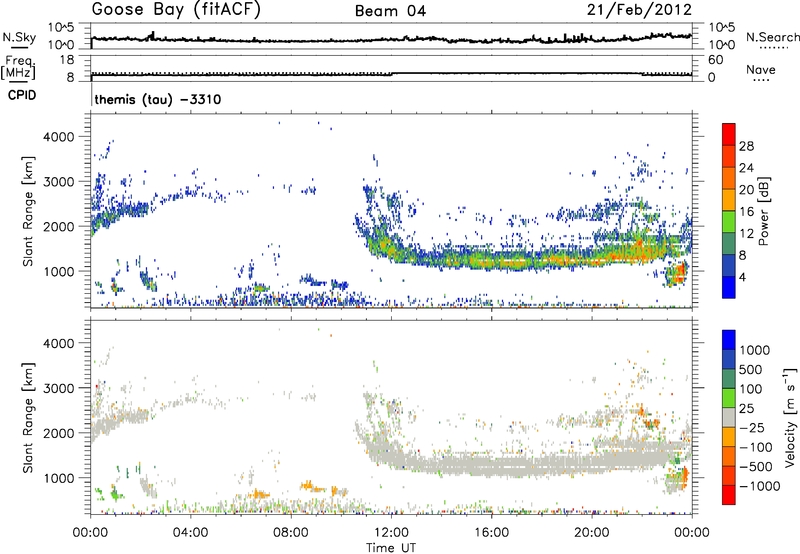800x554 pixels.
Task: Click the '16:00' time axis tick label
Action: 491,533
